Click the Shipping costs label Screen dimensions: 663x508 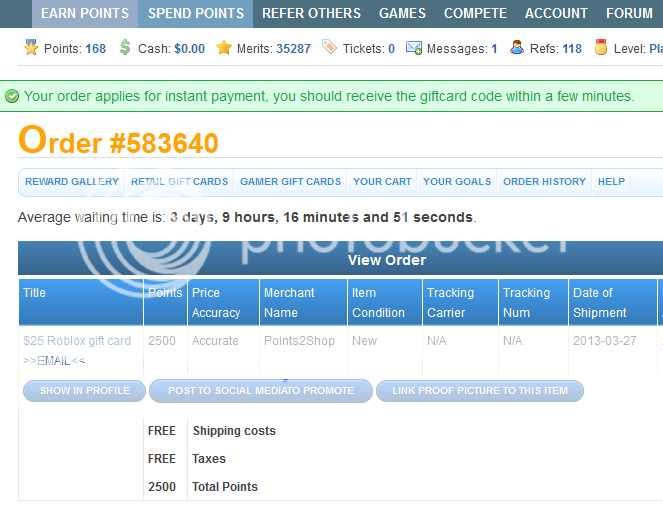(234, 431)
